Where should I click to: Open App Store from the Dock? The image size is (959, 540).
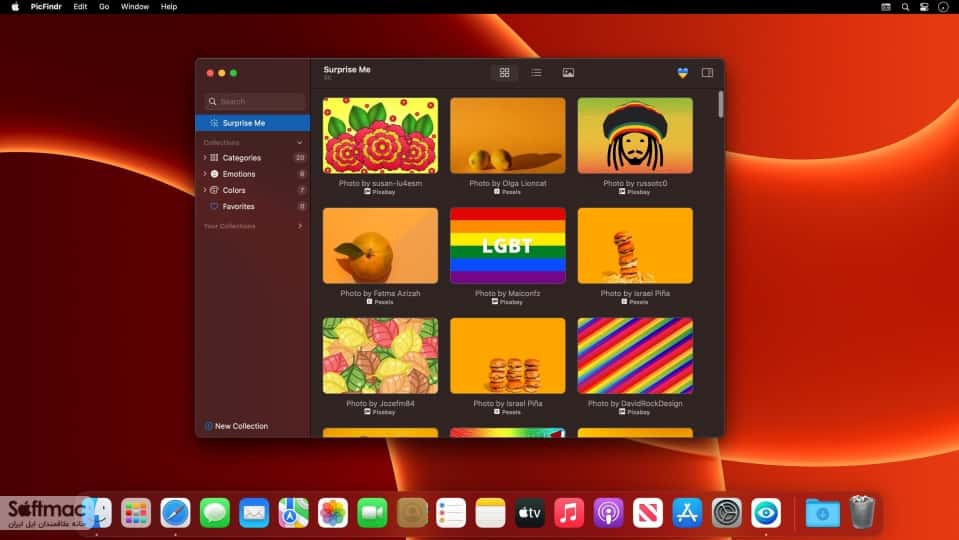click(x=687, y=513)
